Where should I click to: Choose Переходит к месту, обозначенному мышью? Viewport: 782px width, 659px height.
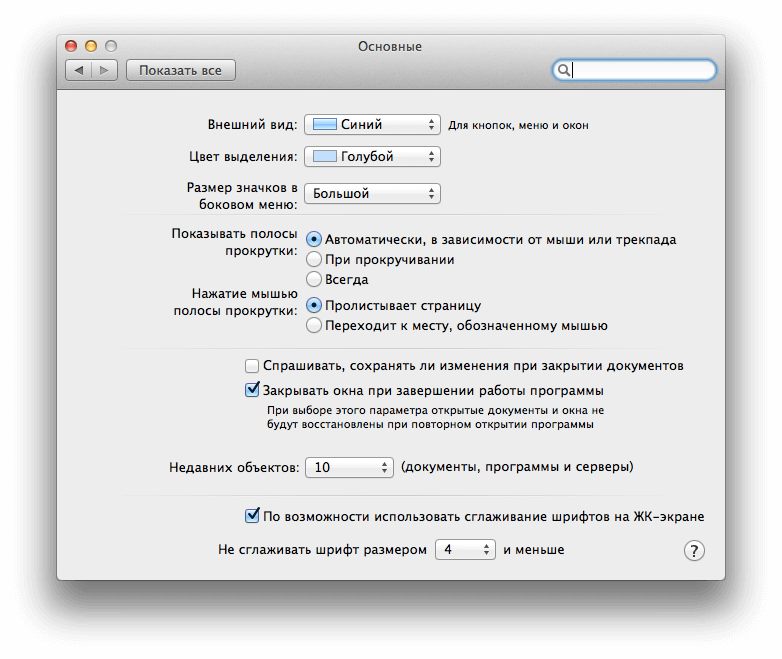coord(314,325)
